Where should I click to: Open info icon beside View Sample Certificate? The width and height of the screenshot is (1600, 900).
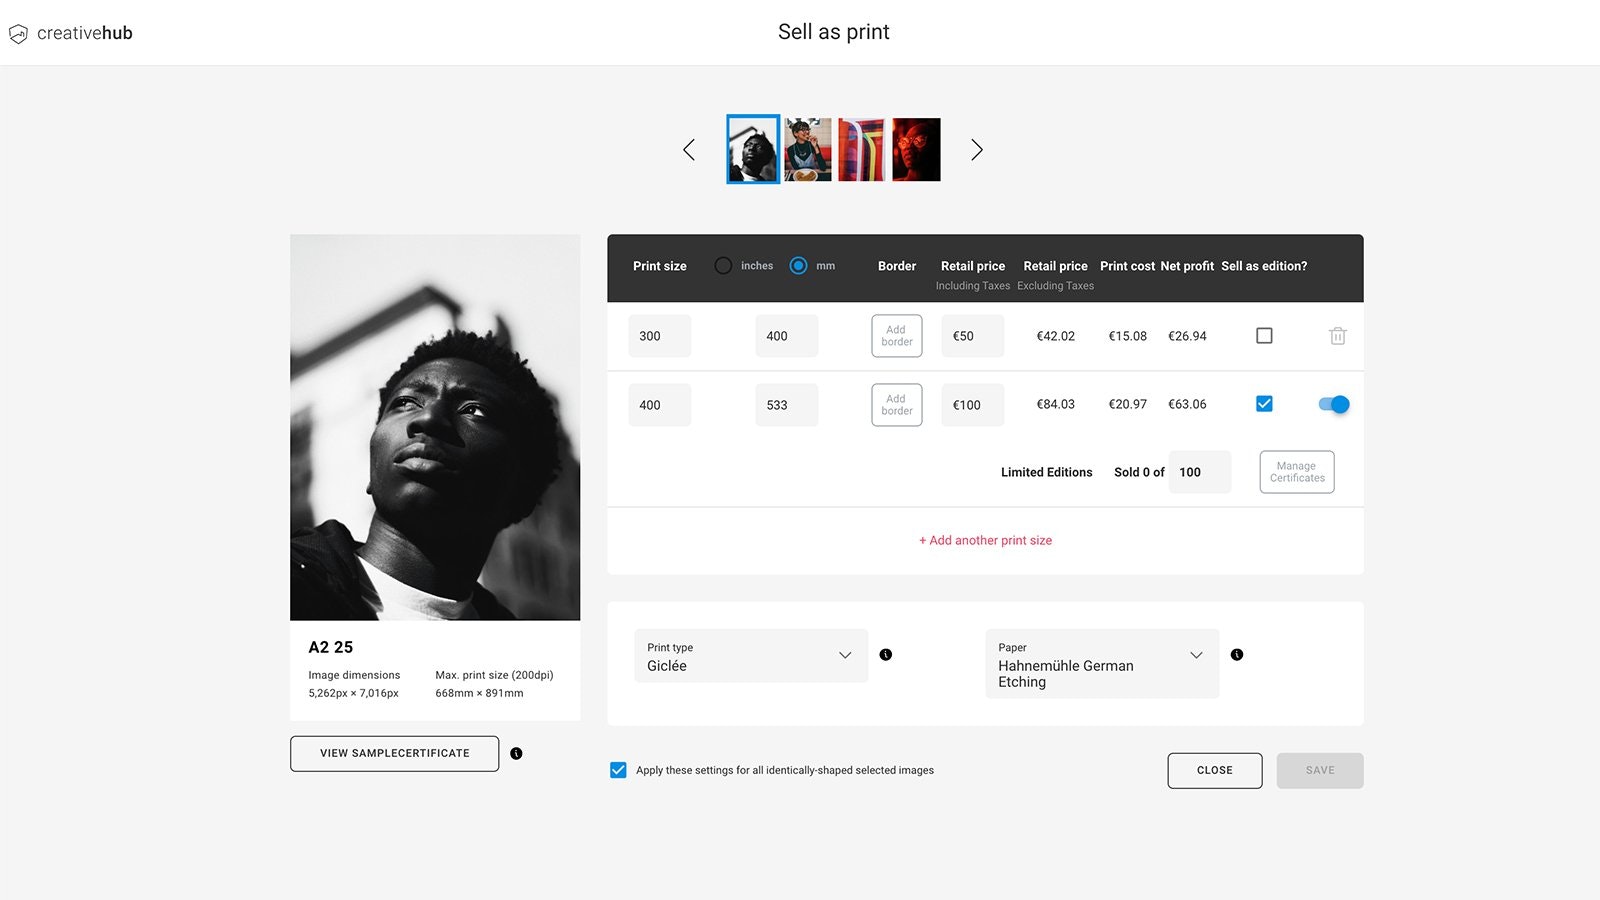pos(516,754)
